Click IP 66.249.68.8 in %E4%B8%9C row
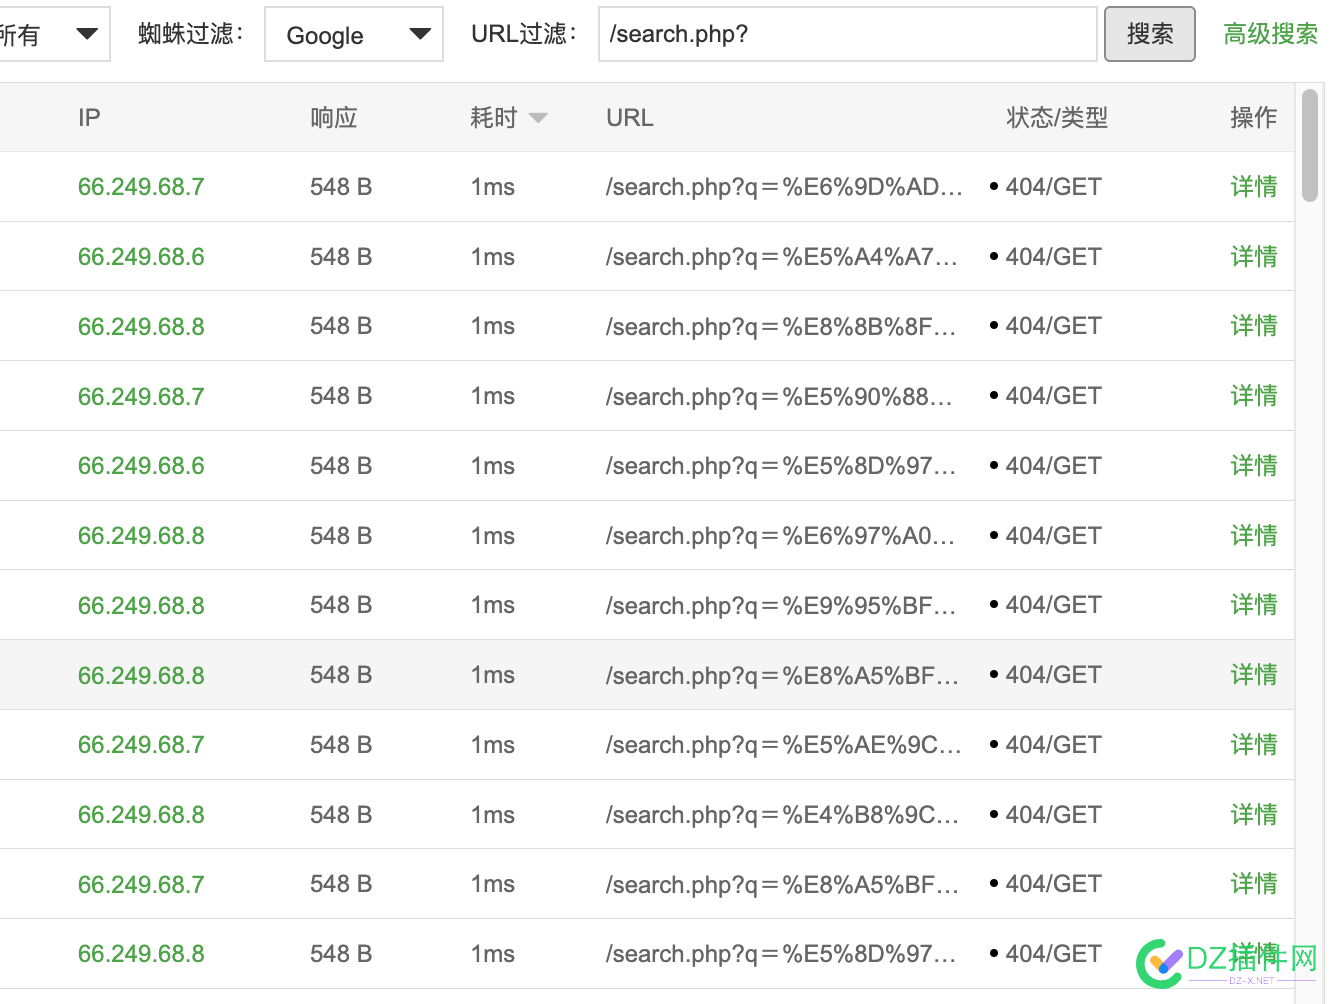The width and height of the screenshot is (1336, 1004). [x=141, y=815]
